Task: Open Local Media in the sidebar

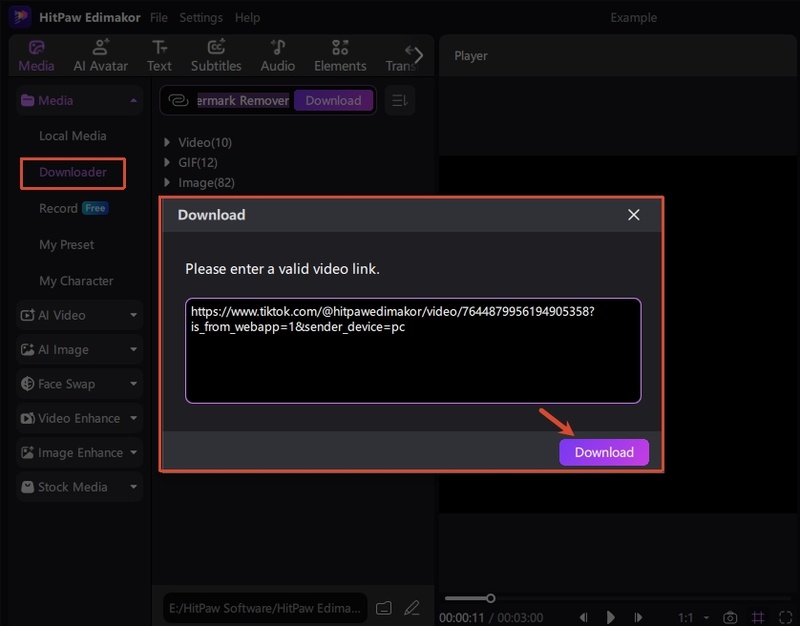Action: (x=72, y=136)
